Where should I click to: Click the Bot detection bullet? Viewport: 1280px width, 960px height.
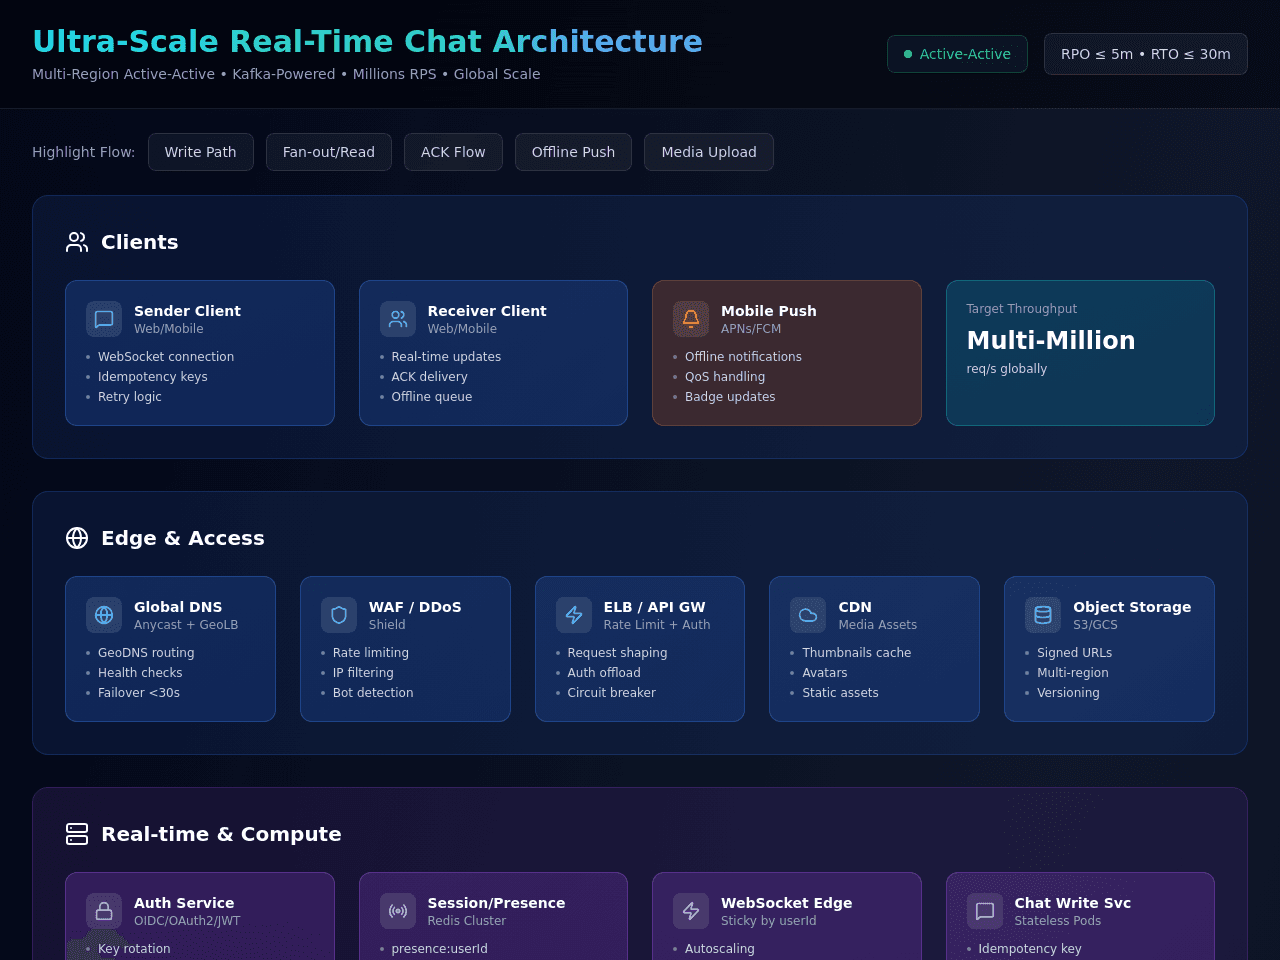(x=373, y=693)
